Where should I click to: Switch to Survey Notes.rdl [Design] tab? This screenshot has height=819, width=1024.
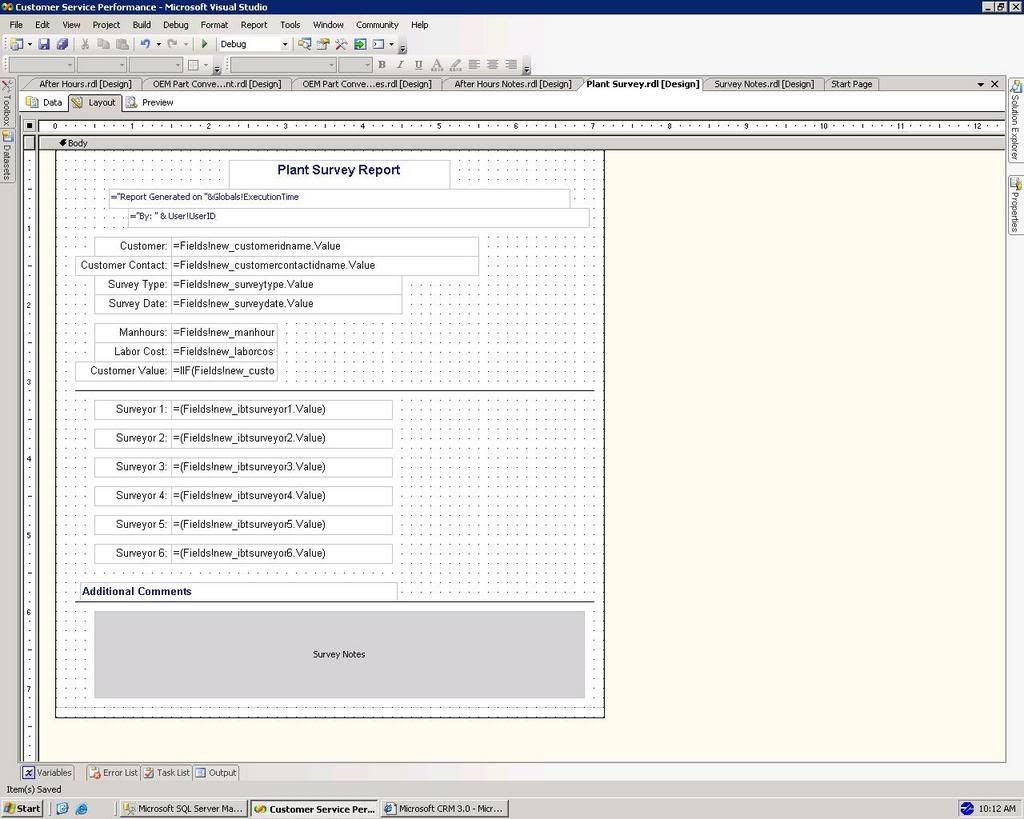coord(763,84)
